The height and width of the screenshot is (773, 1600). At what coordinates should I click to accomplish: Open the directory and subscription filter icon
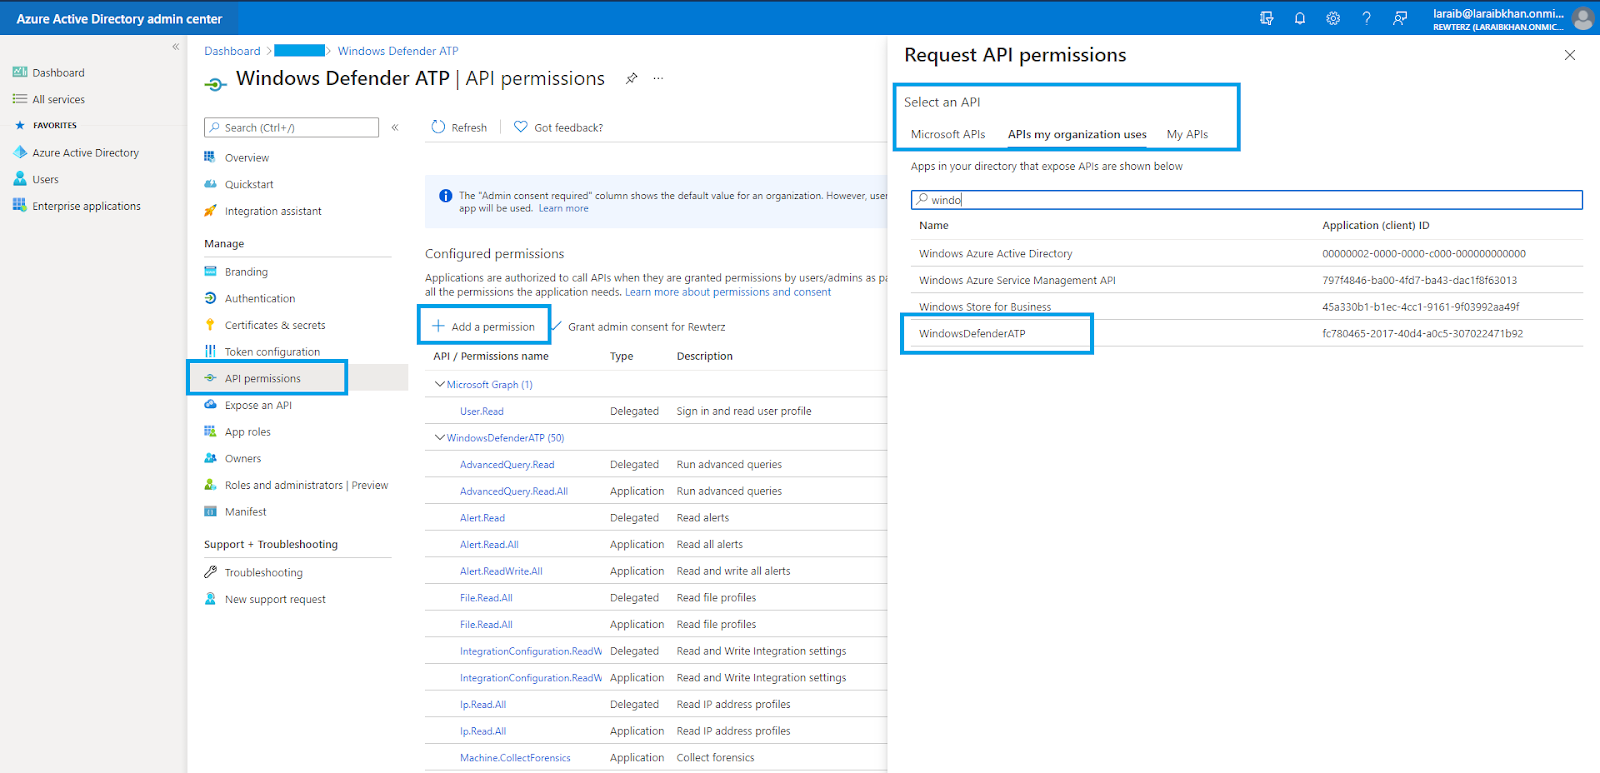coord(1267,18)
